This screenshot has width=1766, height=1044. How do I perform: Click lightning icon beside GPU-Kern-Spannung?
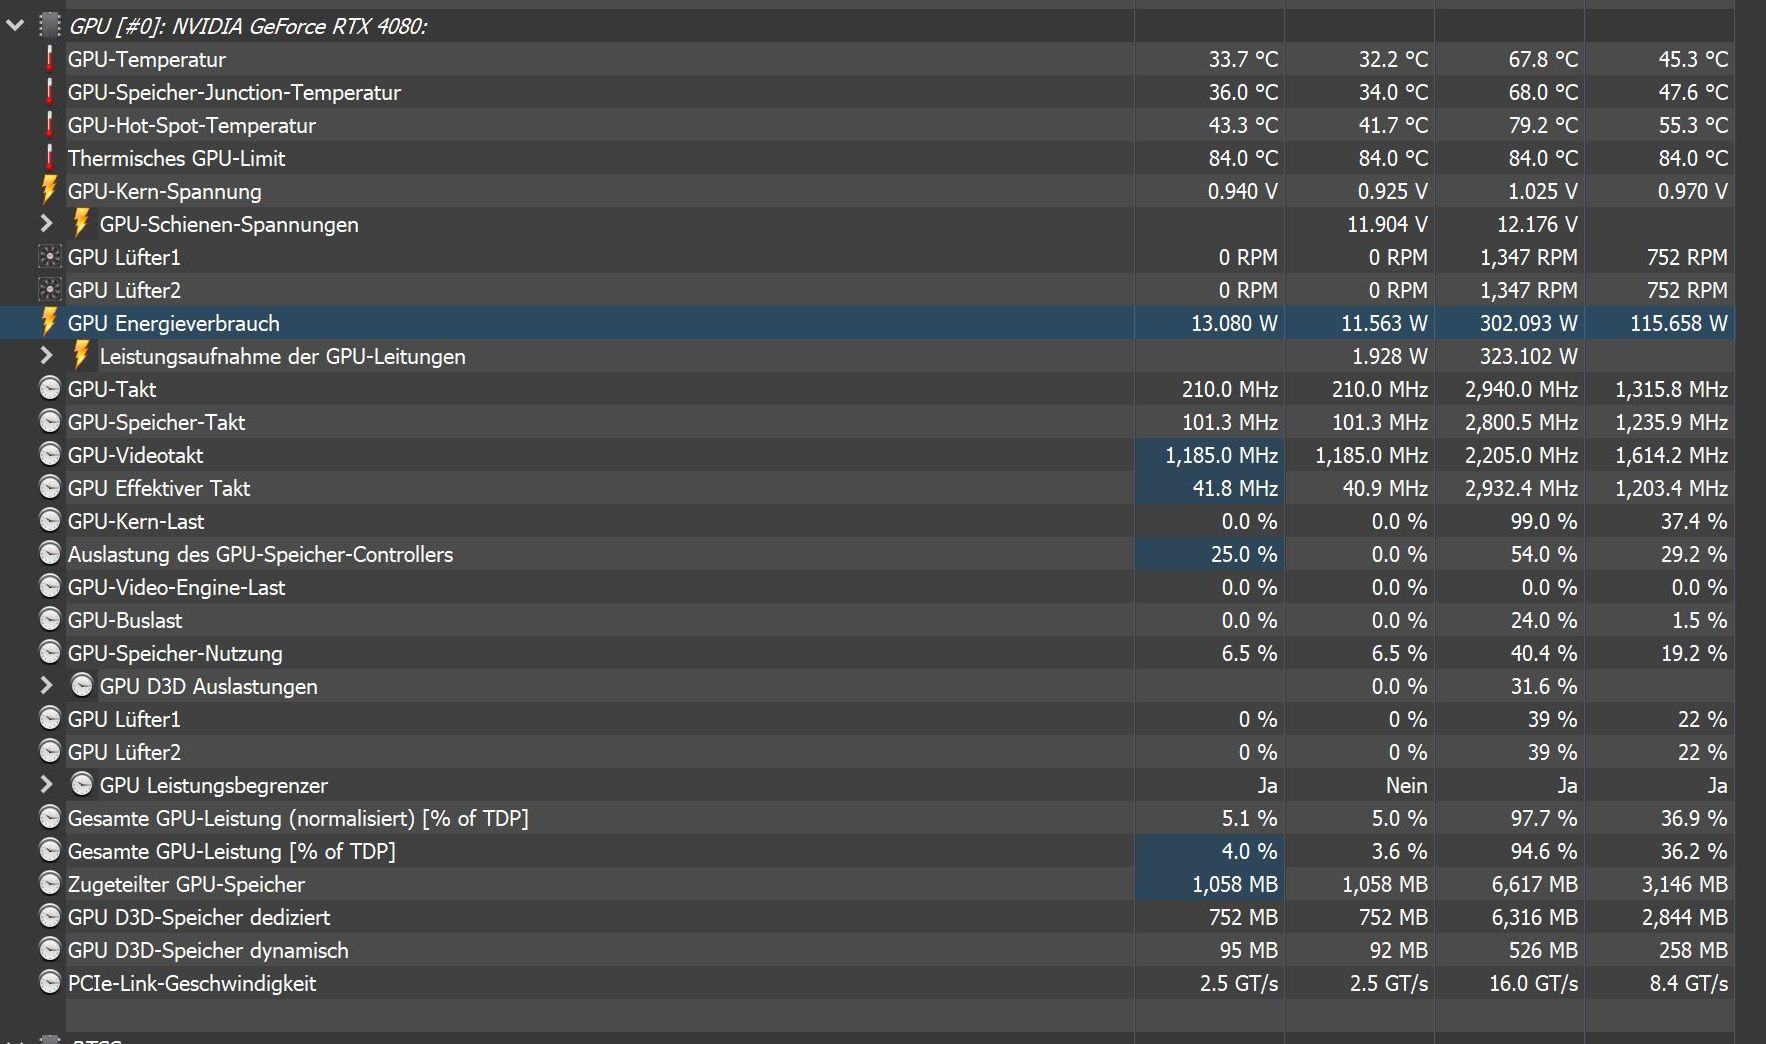[x=49, y=190]
